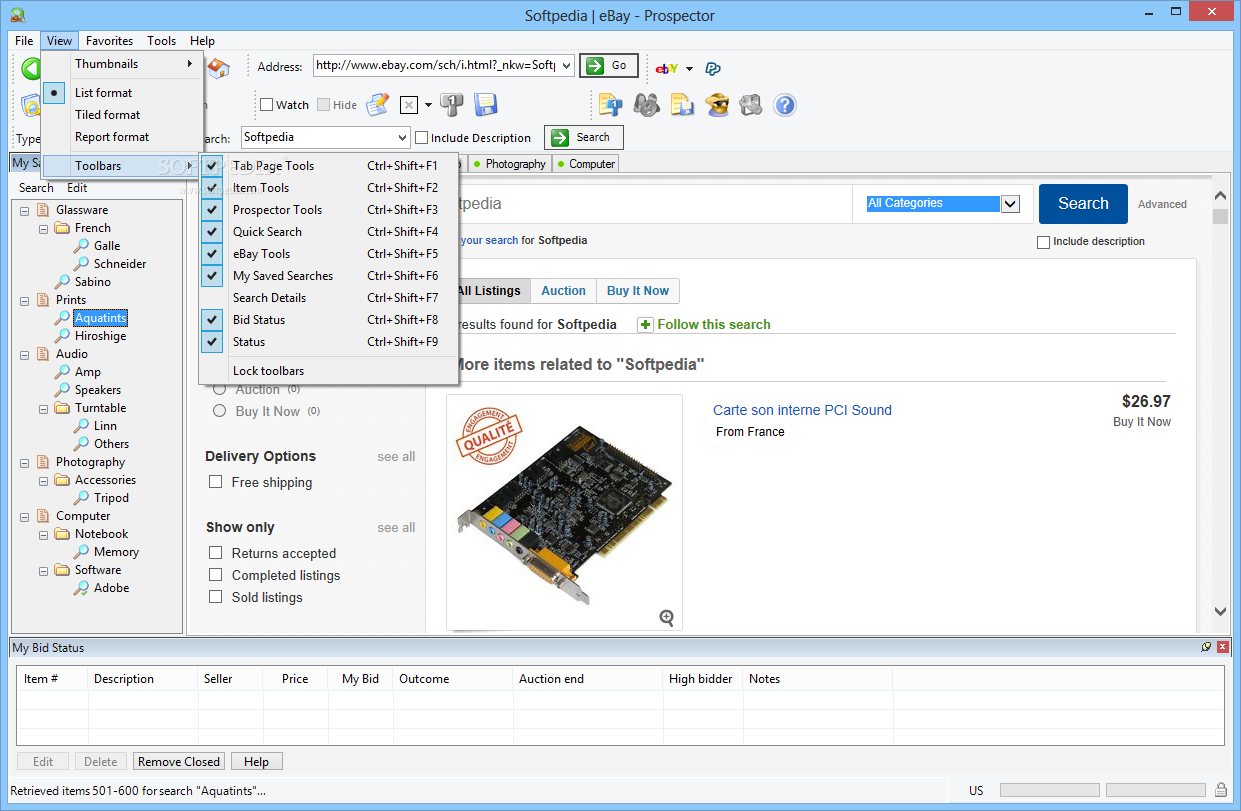Image resolution: width=1241 pixels, height=811 pixels.
Task: Click the eBay logo icon in toolbar
Action: pos(667,68)
